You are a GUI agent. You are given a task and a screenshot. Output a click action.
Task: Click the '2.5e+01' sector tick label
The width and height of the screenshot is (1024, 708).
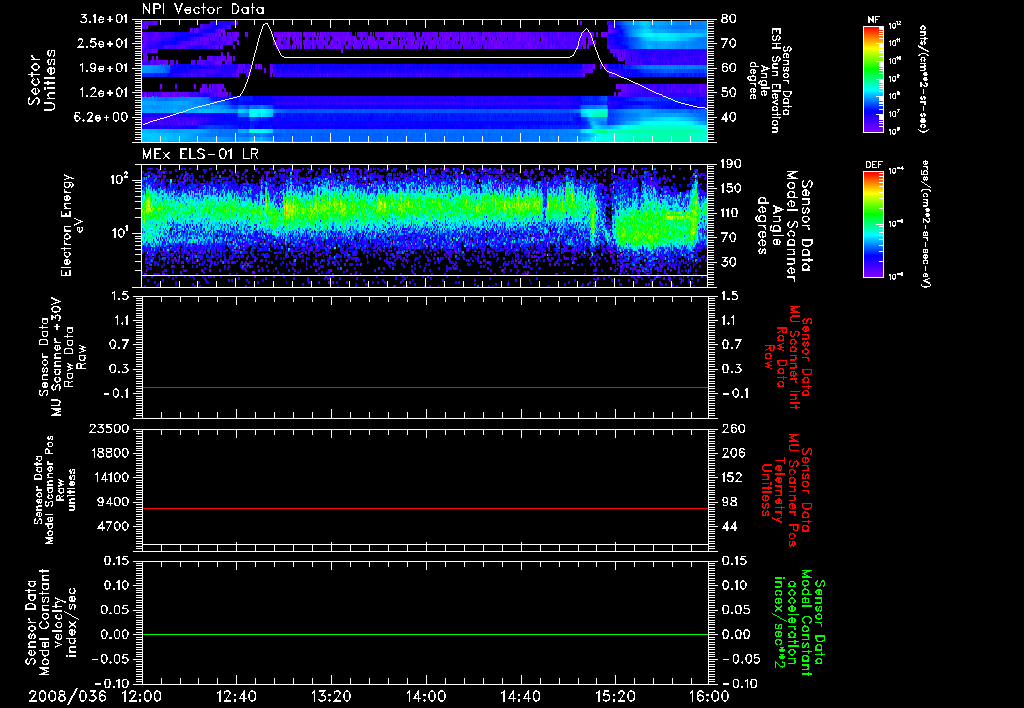[104, 43]
